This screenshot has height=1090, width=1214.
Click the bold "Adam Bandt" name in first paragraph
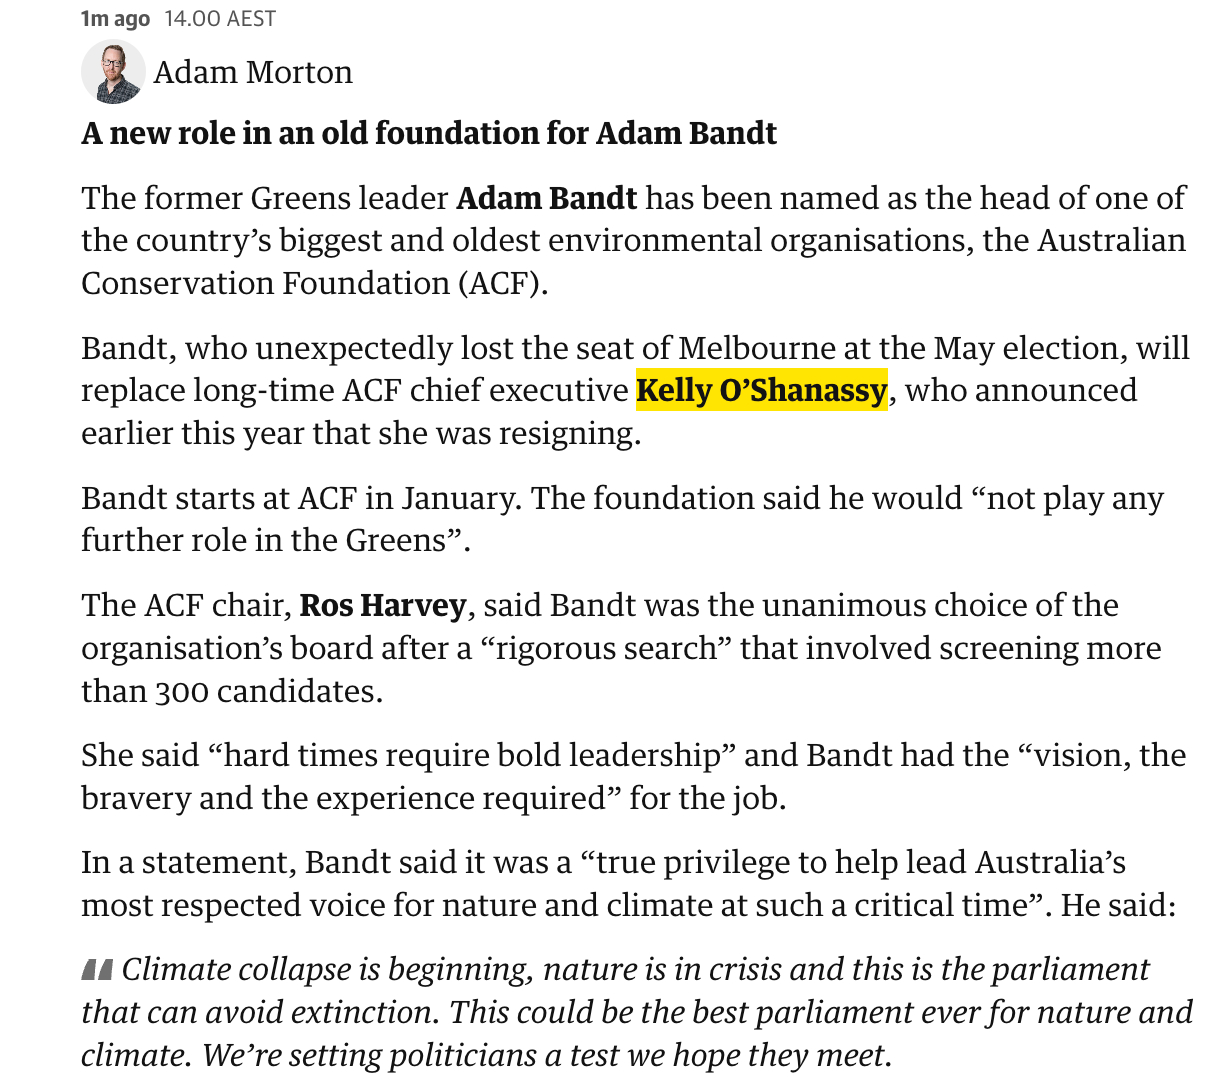tap(546, 198)
